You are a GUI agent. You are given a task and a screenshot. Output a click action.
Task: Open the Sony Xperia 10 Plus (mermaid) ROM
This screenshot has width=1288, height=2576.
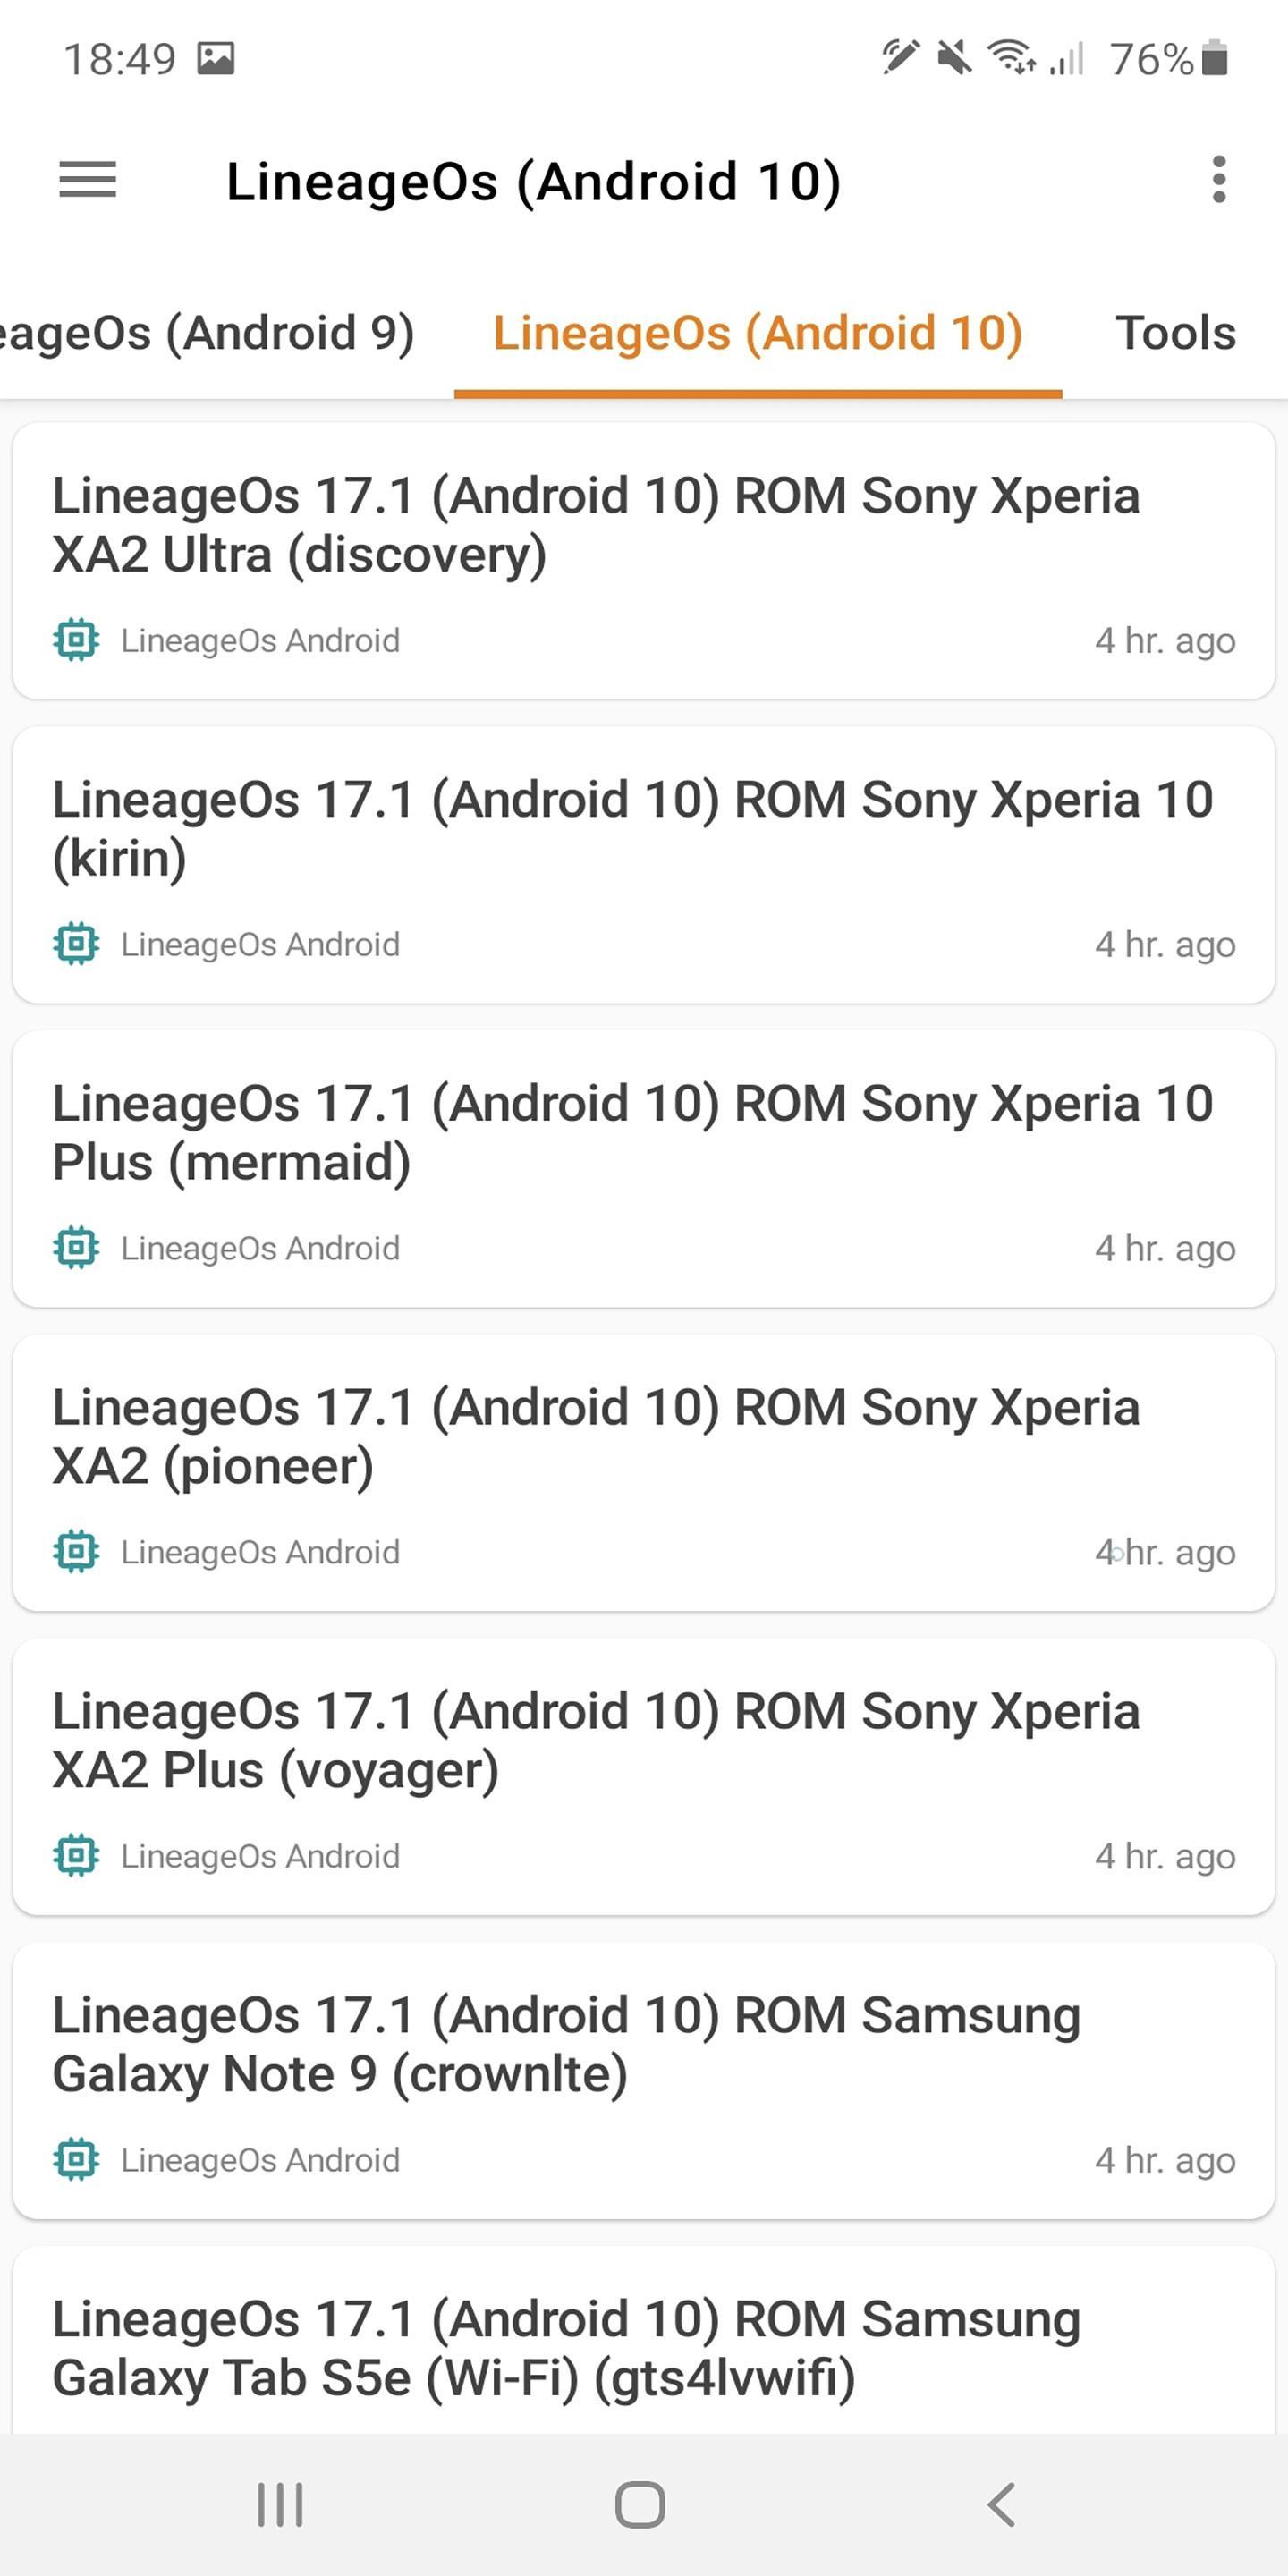click(632, 1132)
